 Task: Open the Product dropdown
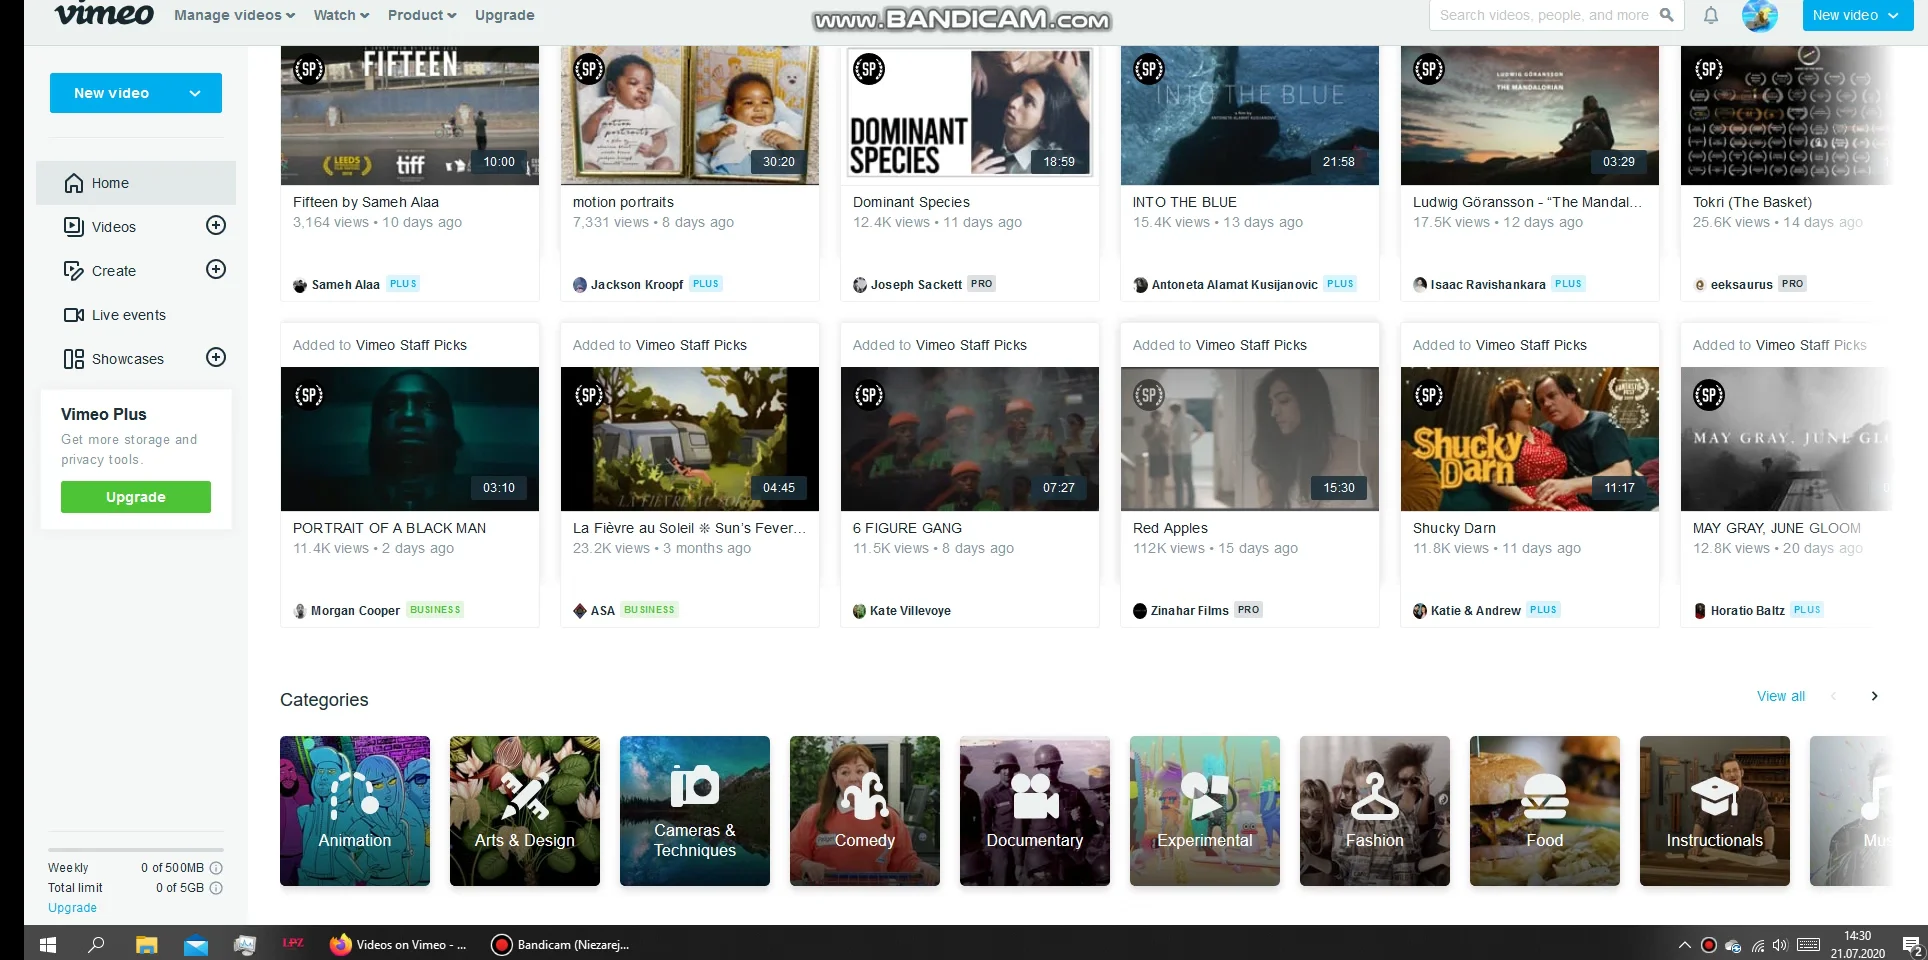[420, 15]
